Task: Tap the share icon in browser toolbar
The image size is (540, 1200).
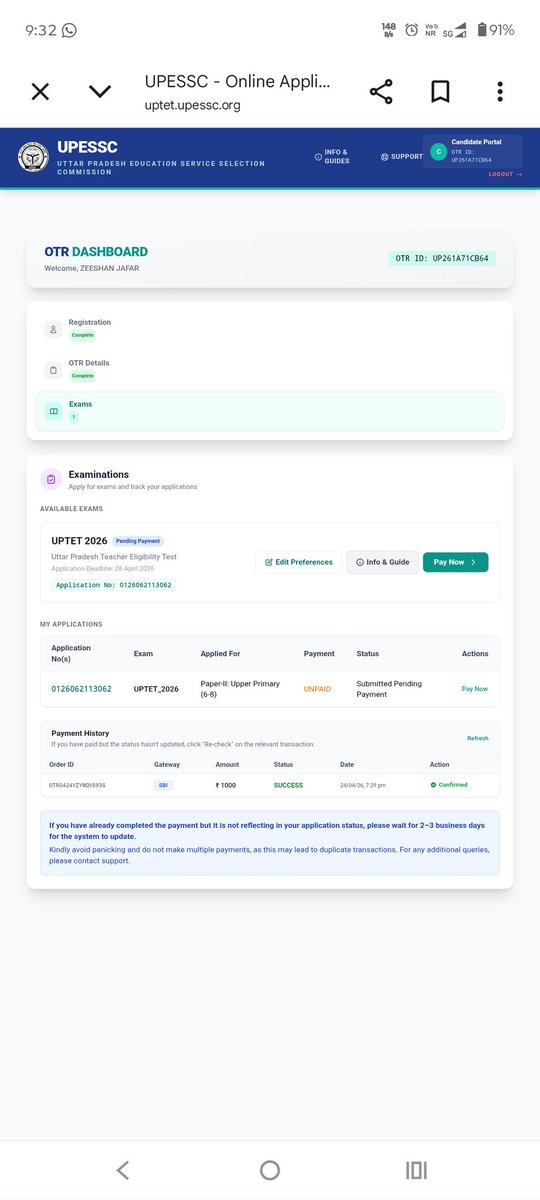Action: point(381,92)
